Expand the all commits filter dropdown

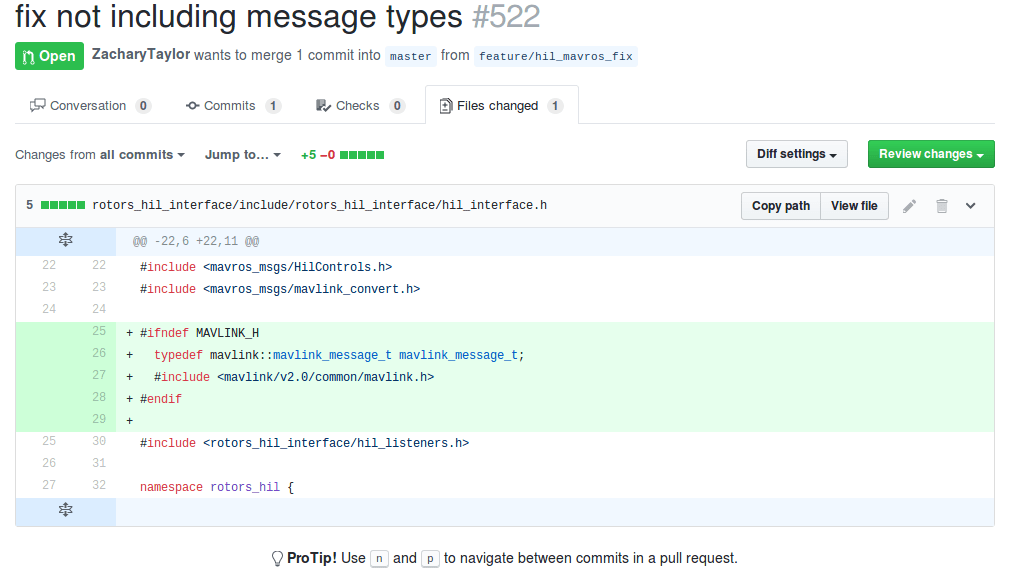pos(143,155)
